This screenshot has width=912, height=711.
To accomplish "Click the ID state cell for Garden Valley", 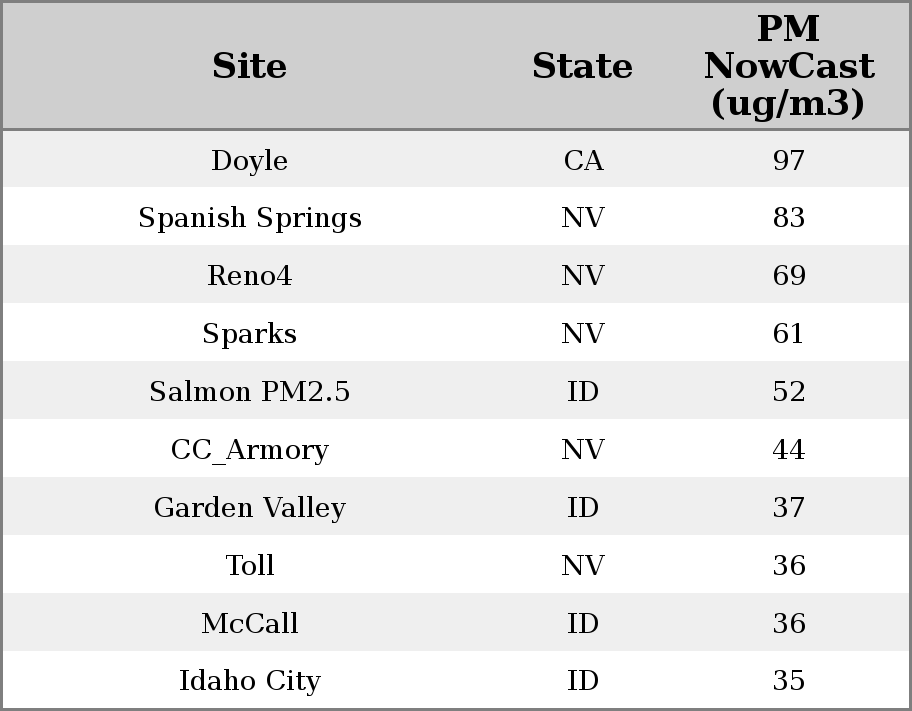I will click(x=583, y=508).
